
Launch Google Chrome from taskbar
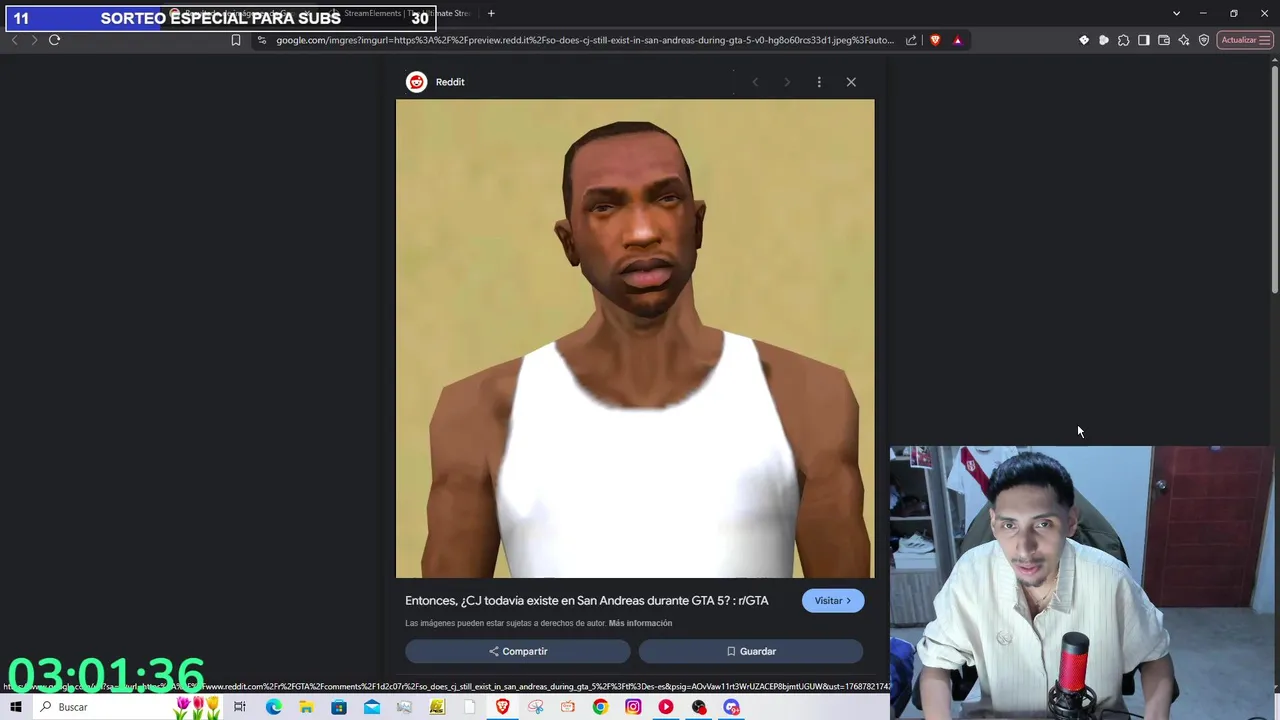pyautogui.click(x=600, y=707)
